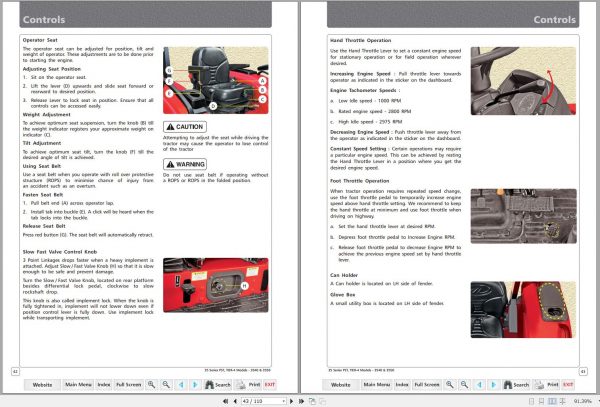Go to next page in viewer bar

click(292, 401)
